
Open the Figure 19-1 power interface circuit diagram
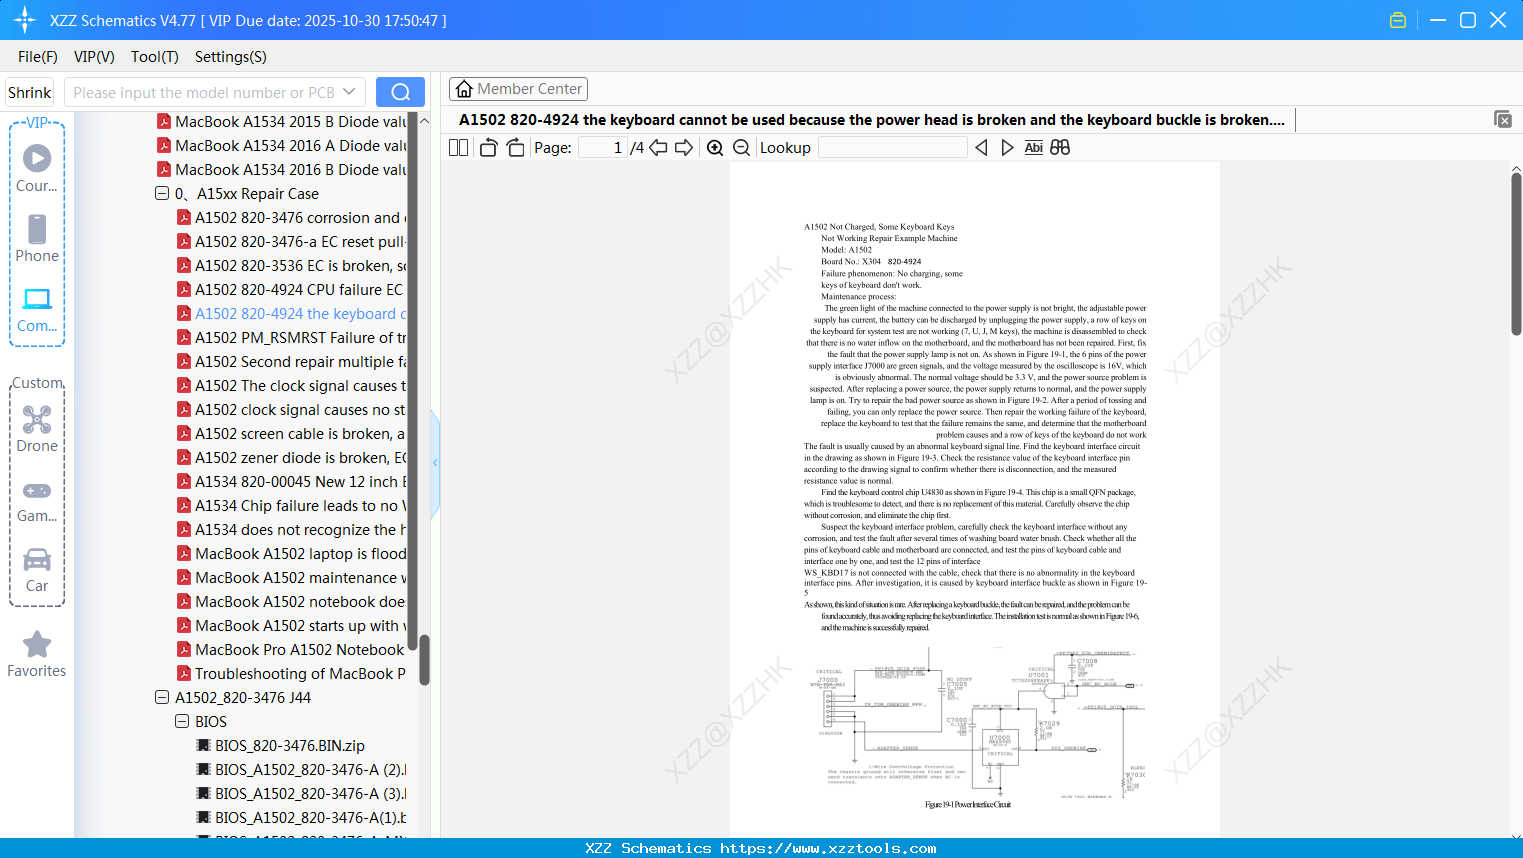pyautogui.click(x=978, y=722)
